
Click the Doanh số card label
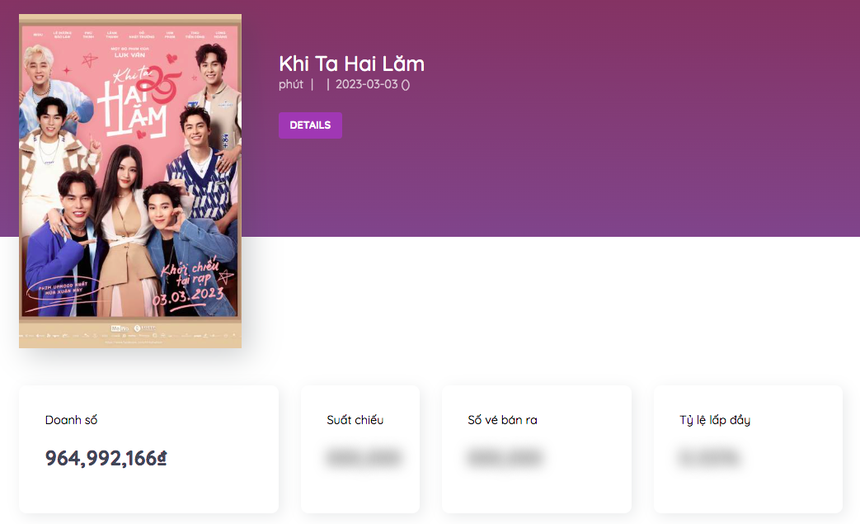(71, 420)
